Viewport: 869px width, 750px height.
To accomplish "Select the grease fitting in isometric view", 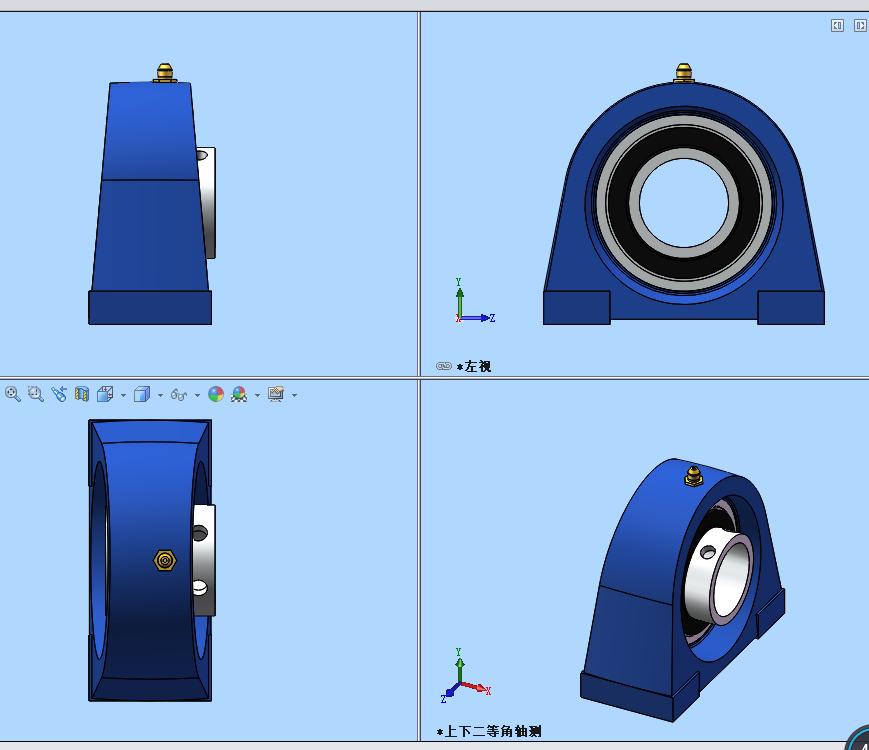I will [x=693, y=477].
